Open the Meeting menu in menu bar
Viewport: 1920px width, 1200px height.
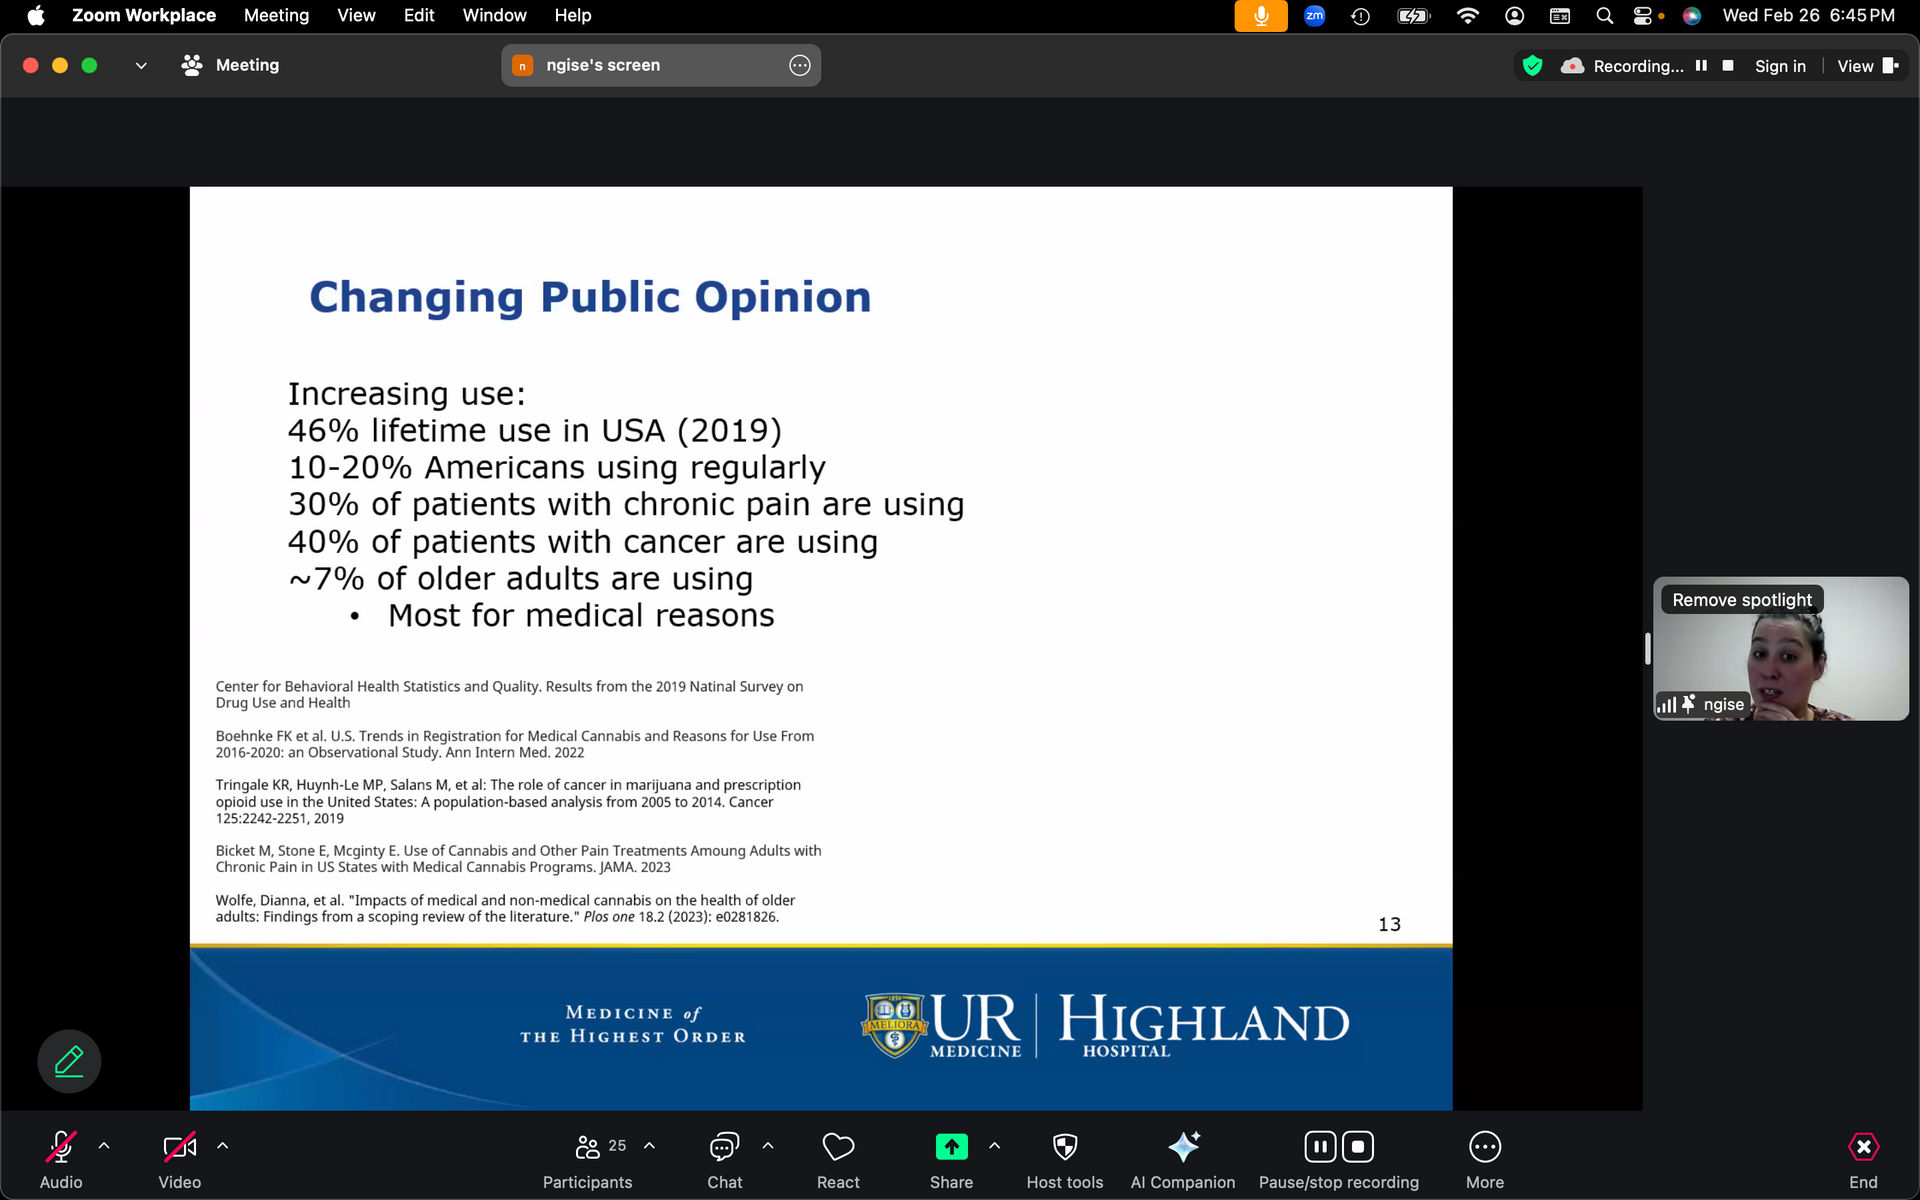(x=276, y=15)
